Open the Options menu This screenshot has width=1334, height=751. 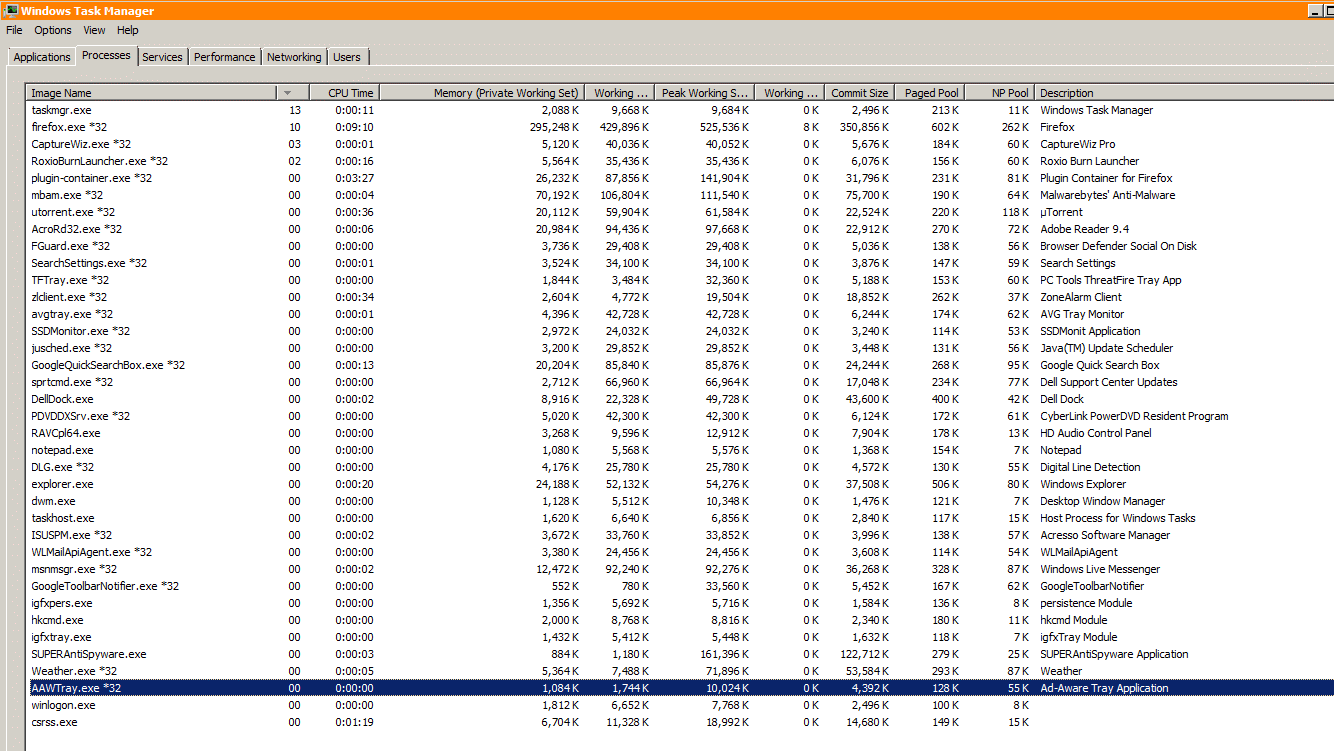pos(53,30)
